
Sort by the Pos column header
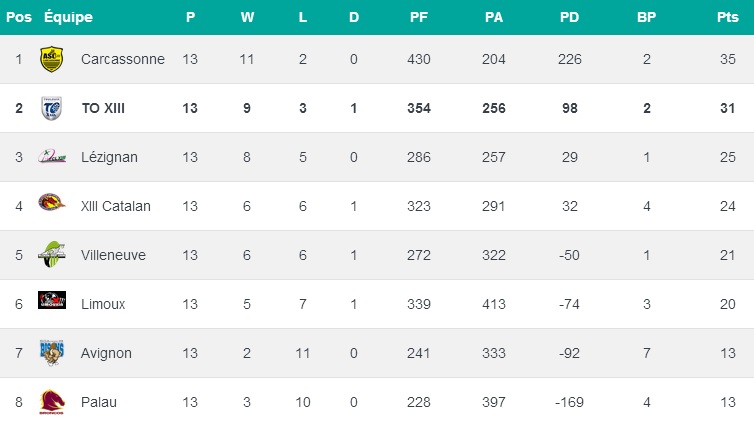pyautogui.click(x=19, y=17)
